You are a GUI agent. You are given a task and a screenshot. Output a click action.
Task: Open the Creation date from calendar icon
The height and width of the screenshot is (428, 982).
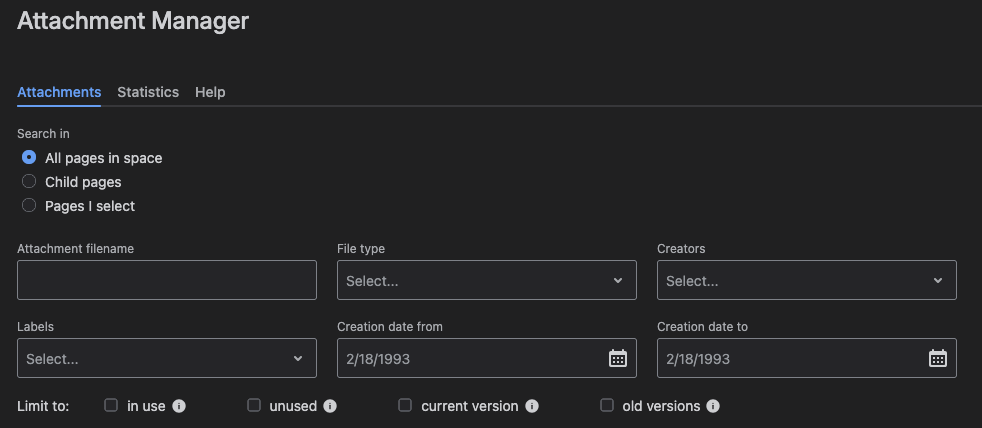pyautogui.click(x=618, y=358)
